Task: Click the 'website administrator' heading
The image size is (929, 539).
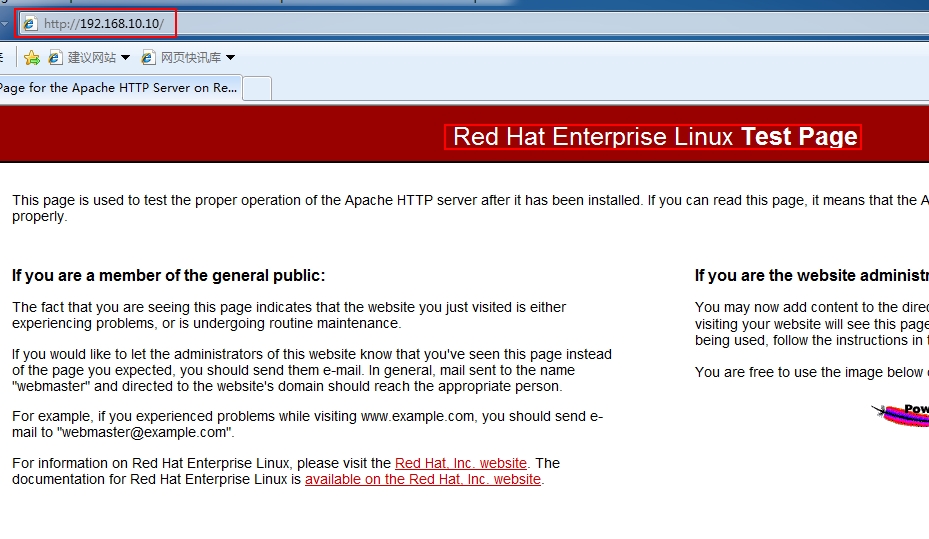Action: pos(810,276)
